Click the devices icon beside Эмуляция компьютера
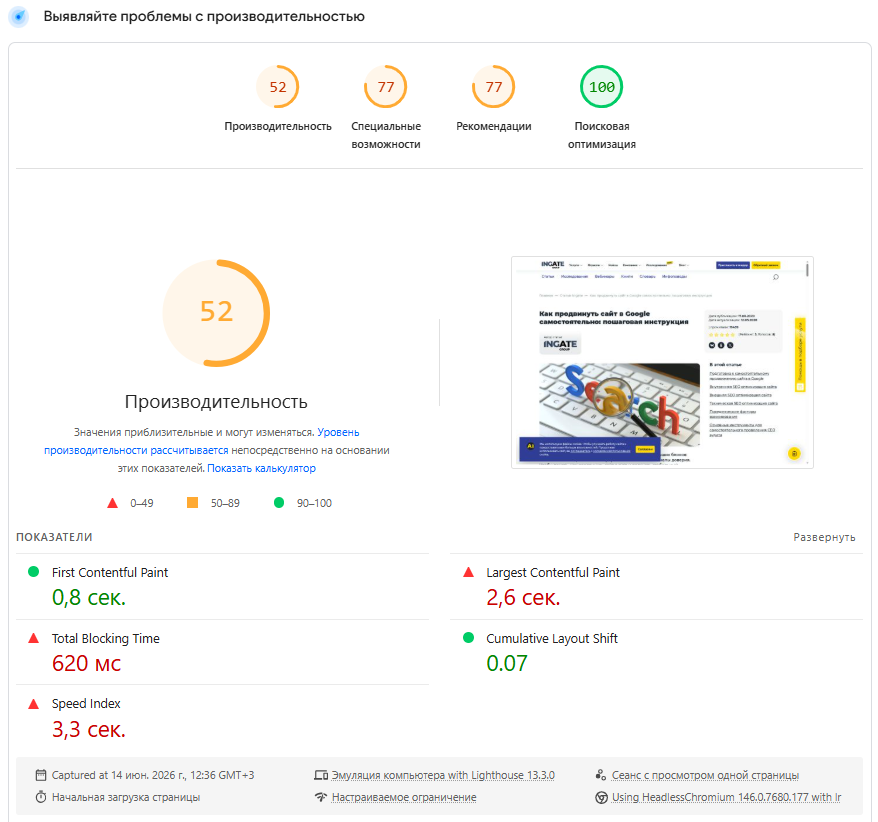The image size is (878, 822). [x=321, y=775]
